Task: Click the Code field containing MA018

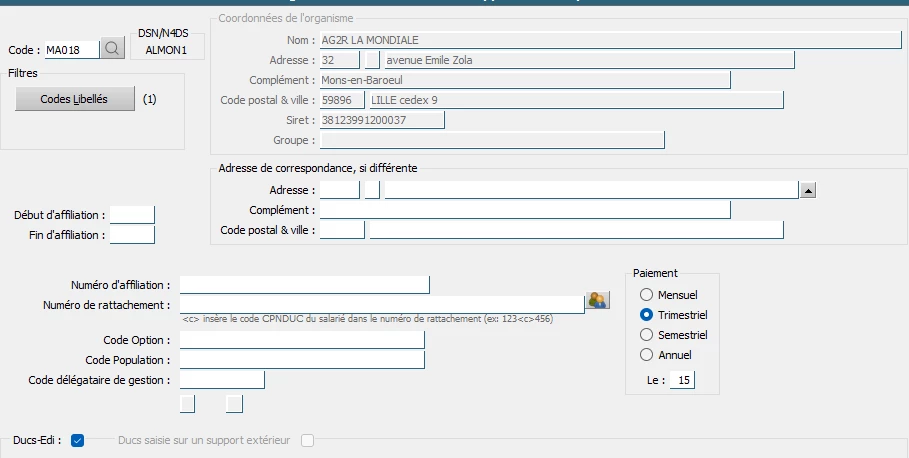Action: [x=72, y=49]
